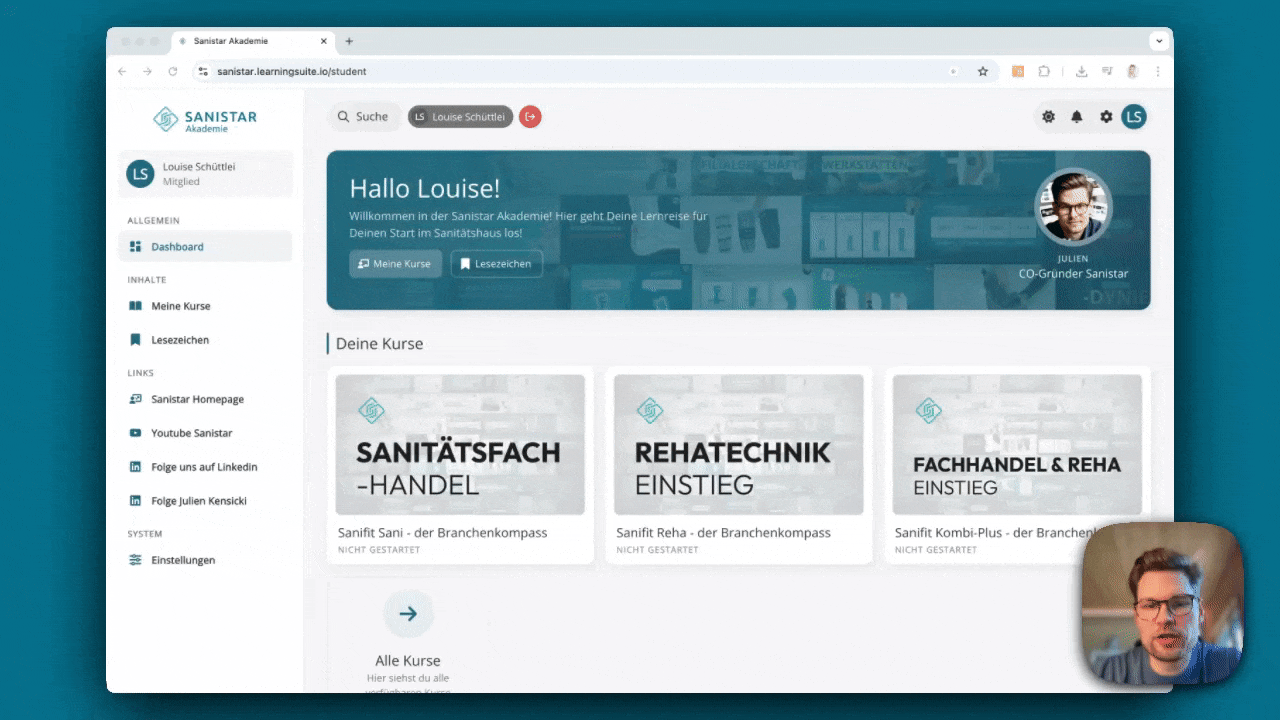
Task: Open the search field 'Suche'
Action: tap(364, 117)
